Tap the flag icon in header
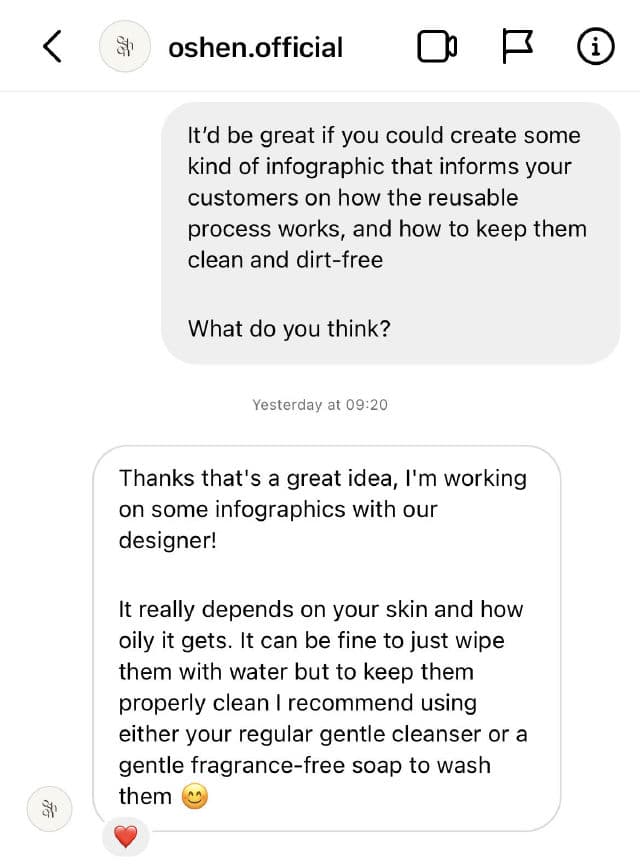Viewport: 640px width, 865px height. click(x=516, y=47)
